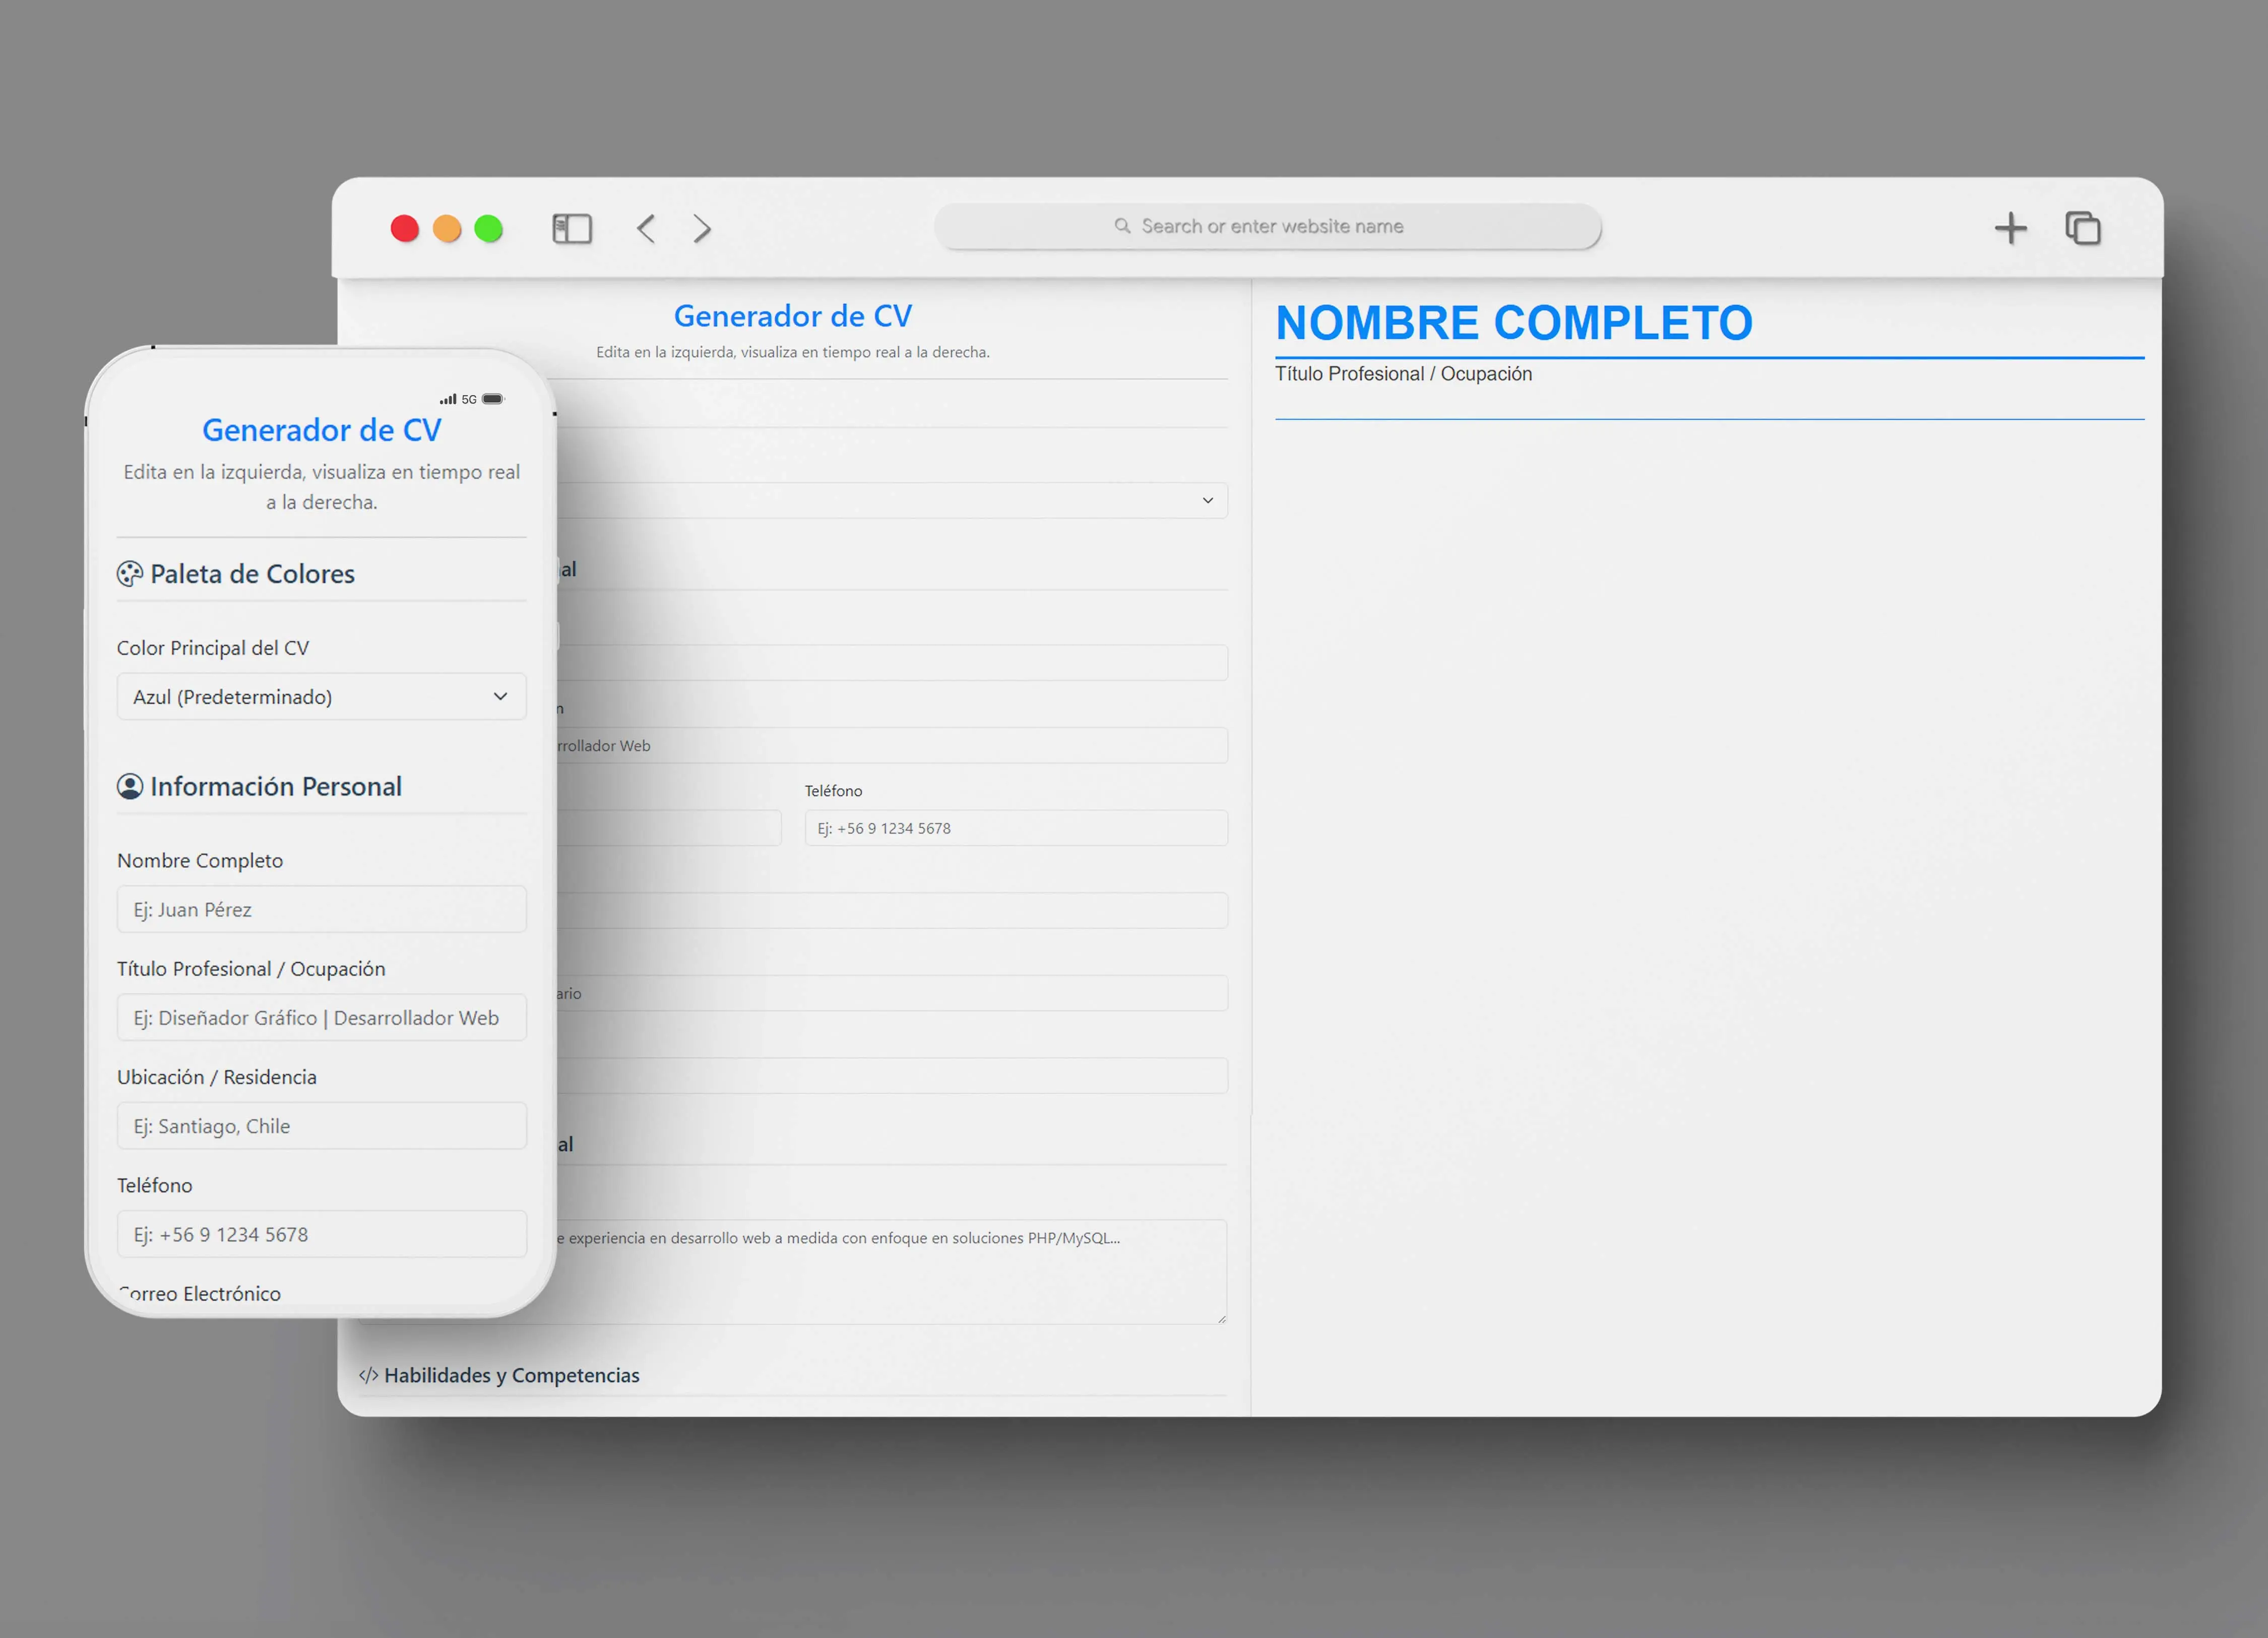
Task: Expand the desktop color select chevron
Action: 1207,500
